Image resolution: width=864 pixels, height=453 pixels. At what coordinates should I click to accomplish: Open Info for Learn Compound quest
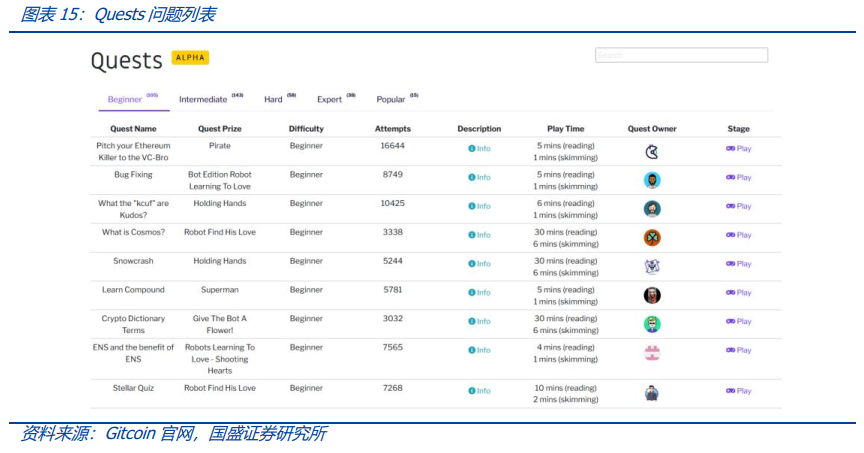[x=479, y=292]
